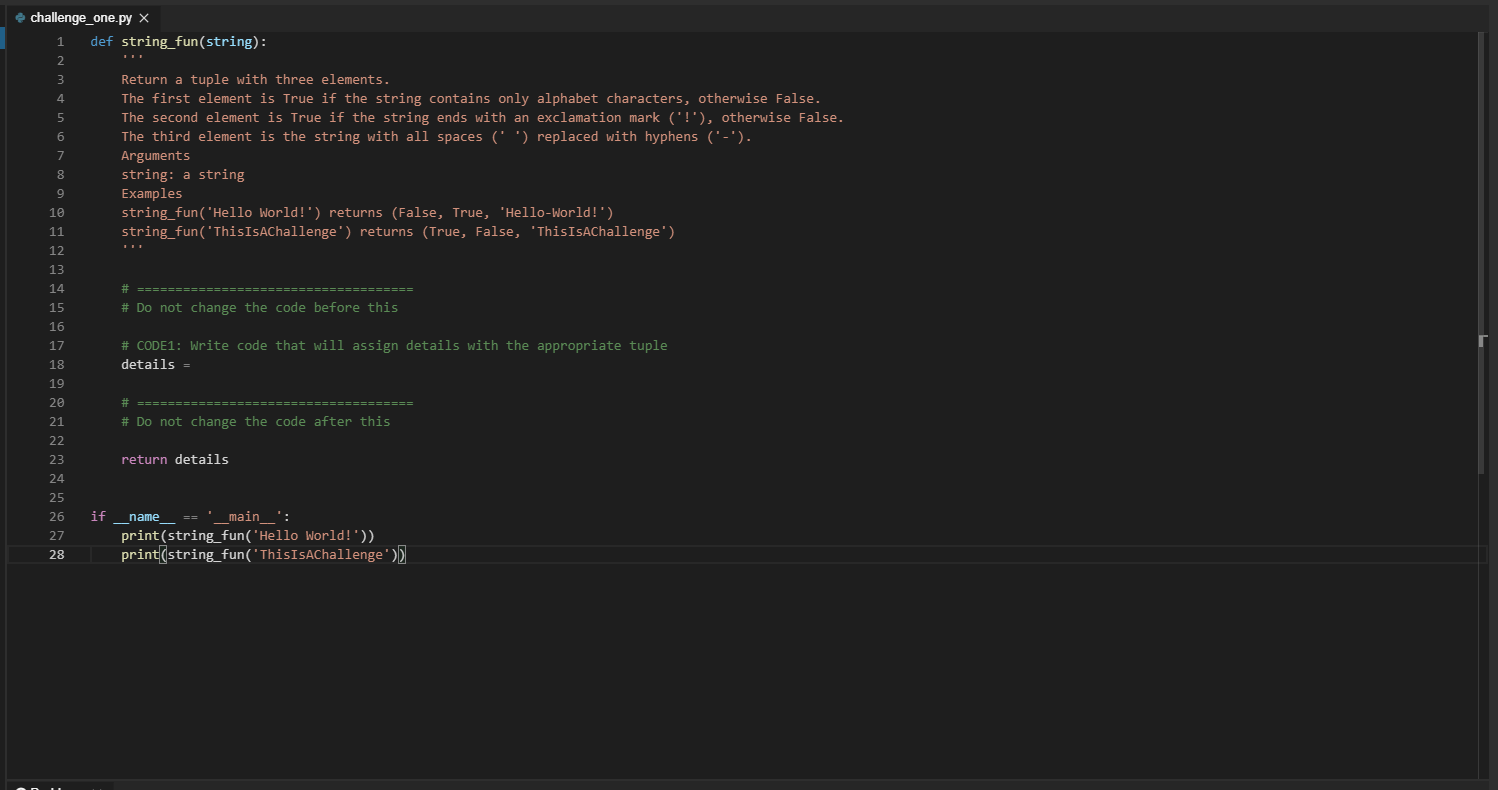Click the docstring line starting 'The third element is'

click(x=436, y=137)
